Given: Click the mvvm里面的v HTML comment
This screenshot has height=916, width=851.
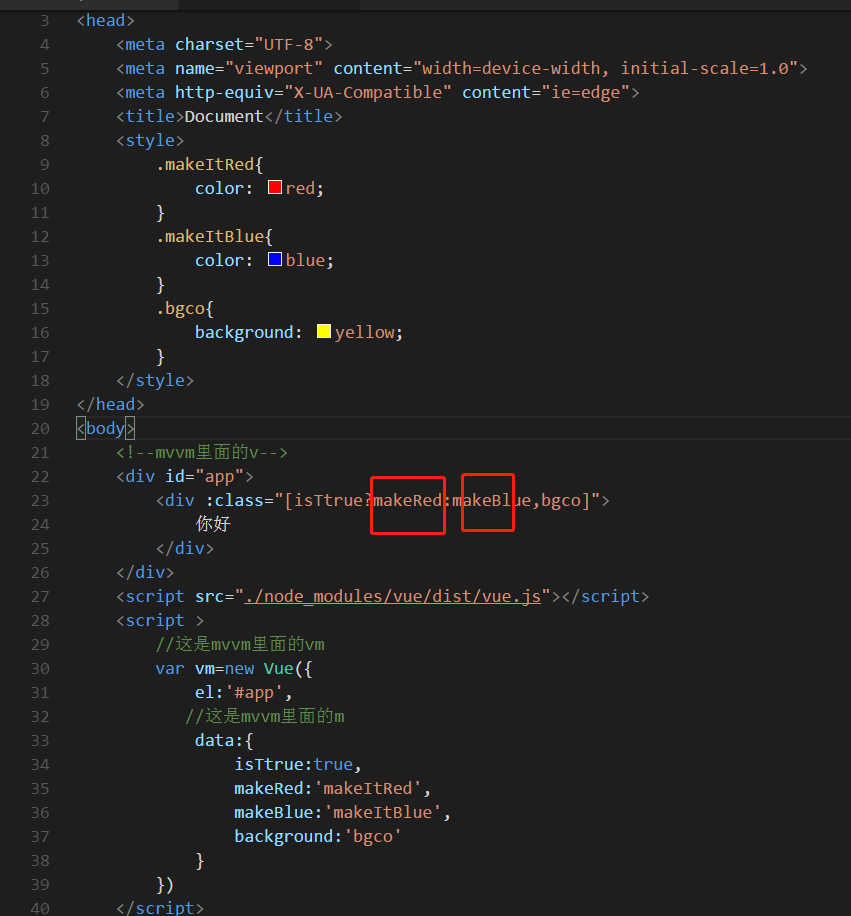Looking at the screenshot, I should (202, 452).
